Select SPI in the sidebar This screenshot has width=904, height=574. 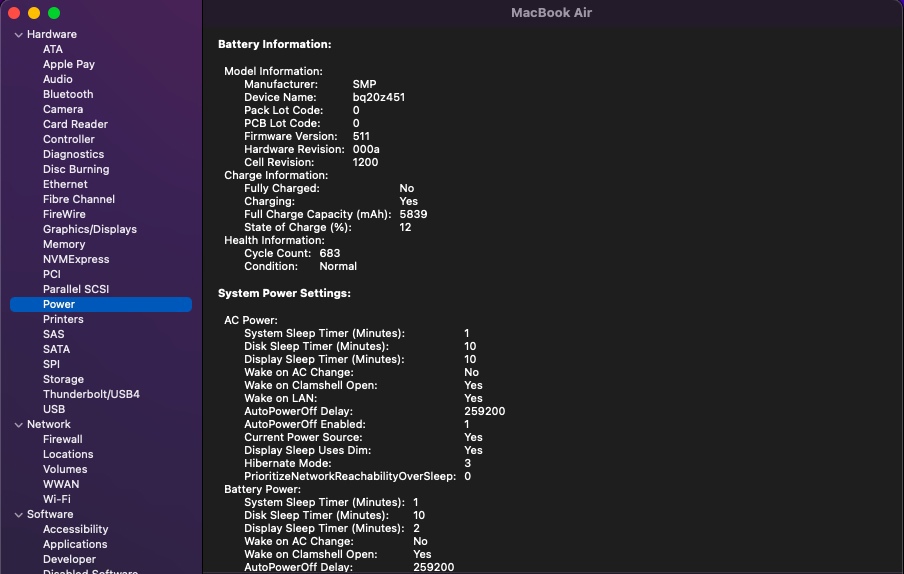click(x=51, y=364)
